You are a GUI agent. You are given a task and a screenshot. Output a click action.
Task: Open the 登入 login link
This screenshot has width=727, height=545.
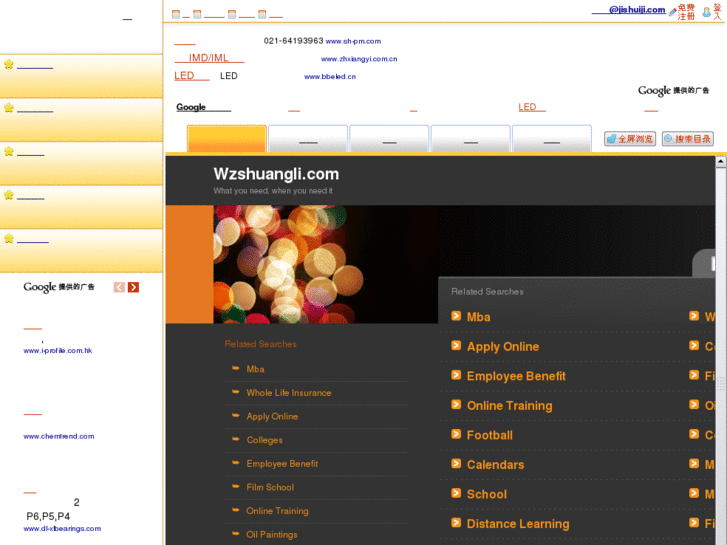click(717, 12)
